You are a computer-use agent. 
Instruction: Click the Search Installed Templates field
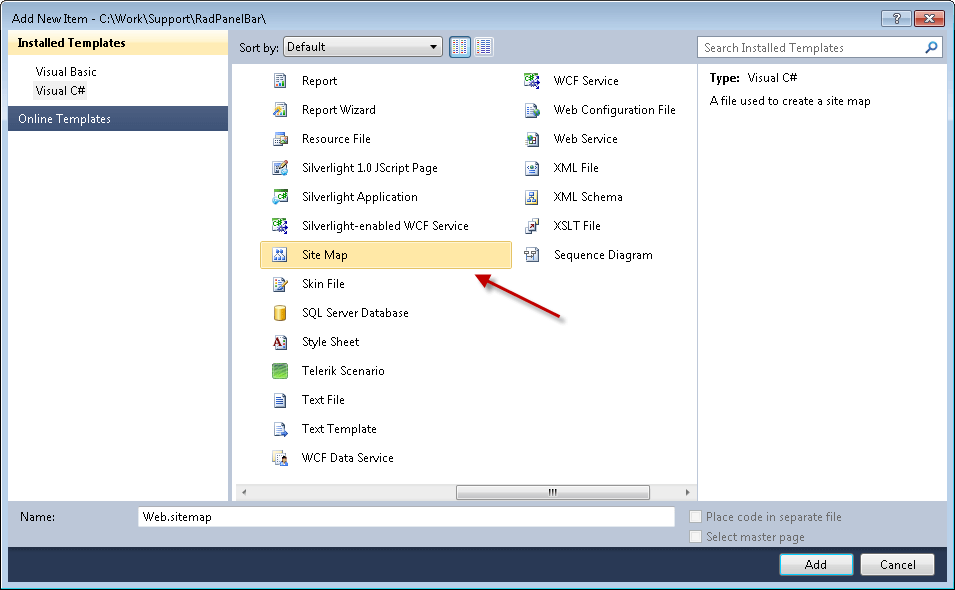click(x=810, y=47)
